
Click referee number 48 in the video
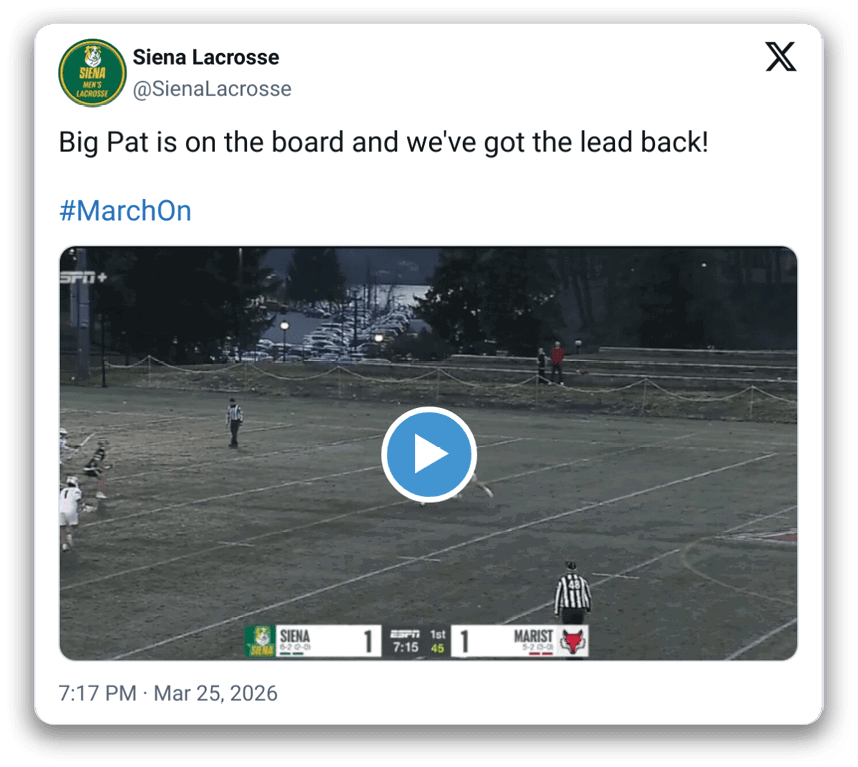[573, 592]
